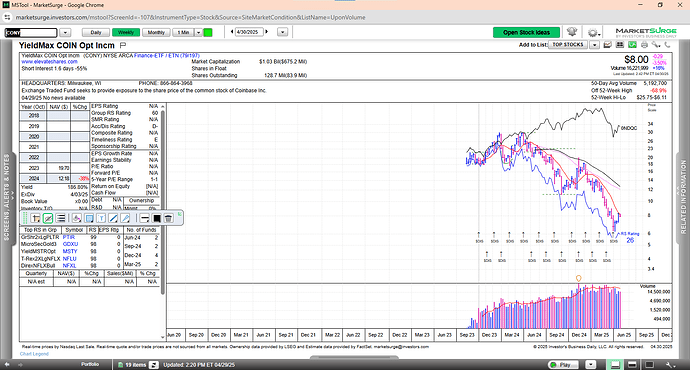The width and height of the screenshot is (690, 370).
Task: Open the wrench tools icon near printer
Action: pos(656,45)
